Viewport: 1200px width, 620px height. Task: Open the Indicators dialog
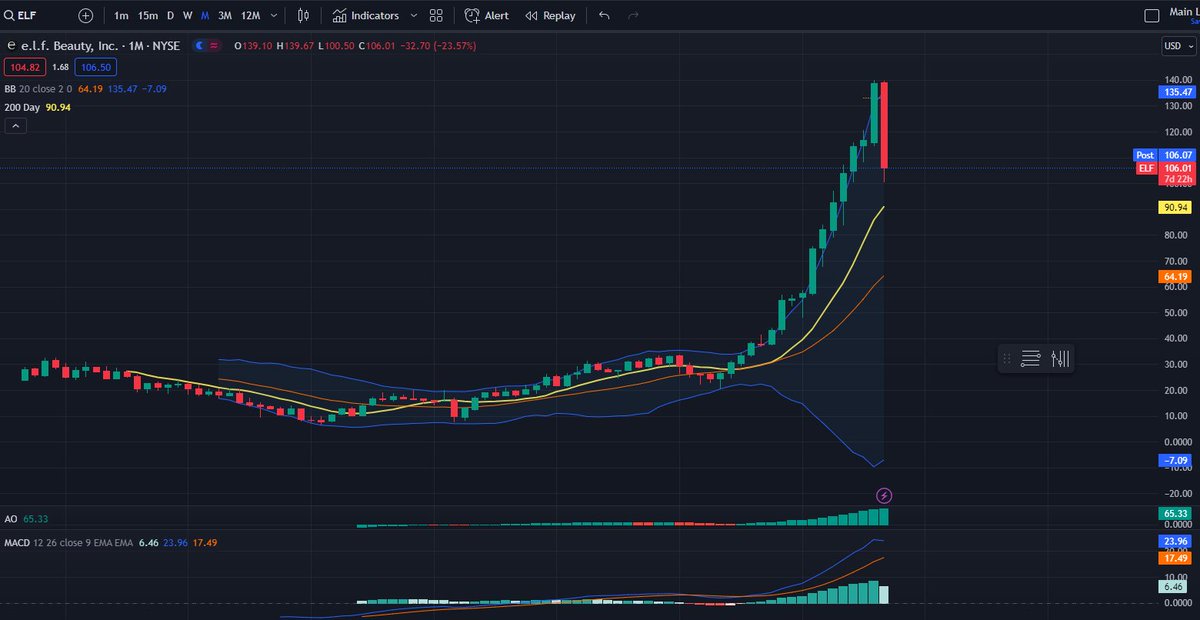point(366,15)
